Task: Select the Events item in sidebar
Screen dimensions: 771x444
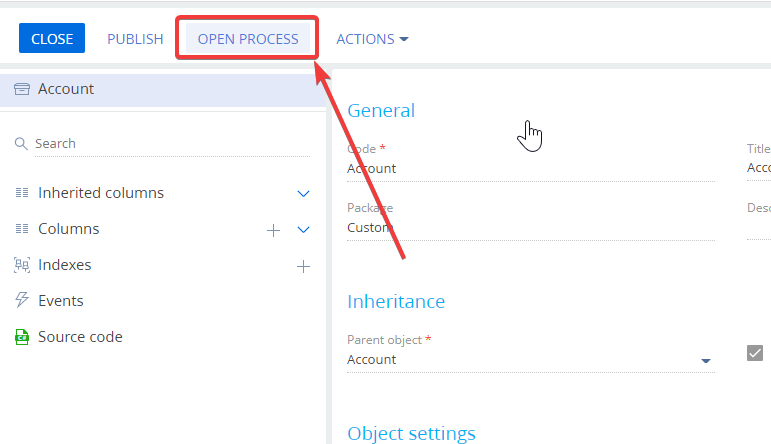Action: pyautogui.click(x=61, y=300)
